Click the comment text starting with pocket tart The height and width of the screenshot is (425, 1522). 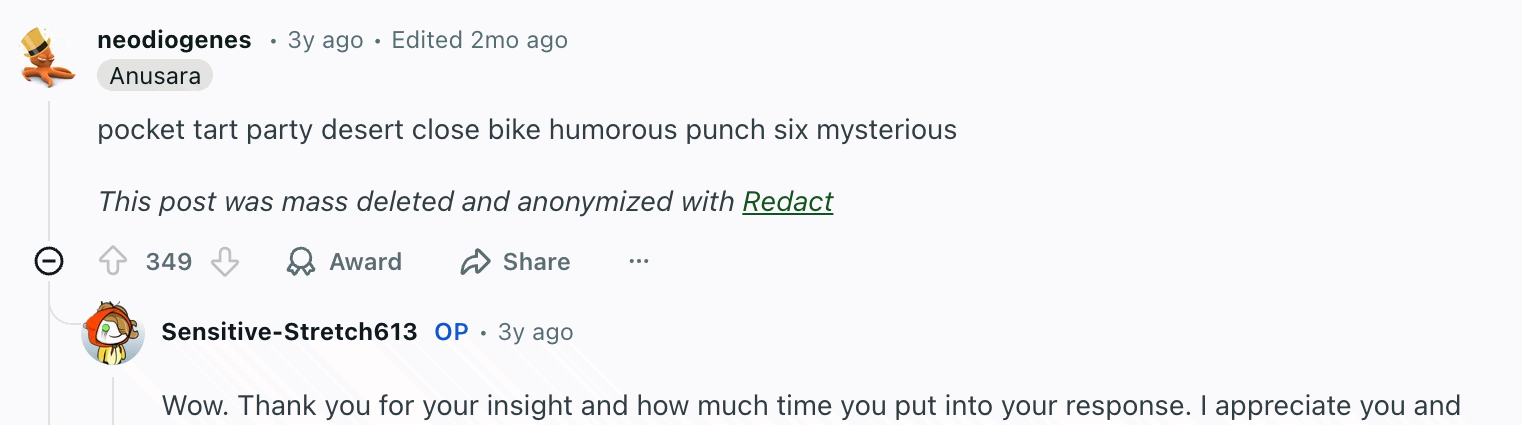click(527, 130)
